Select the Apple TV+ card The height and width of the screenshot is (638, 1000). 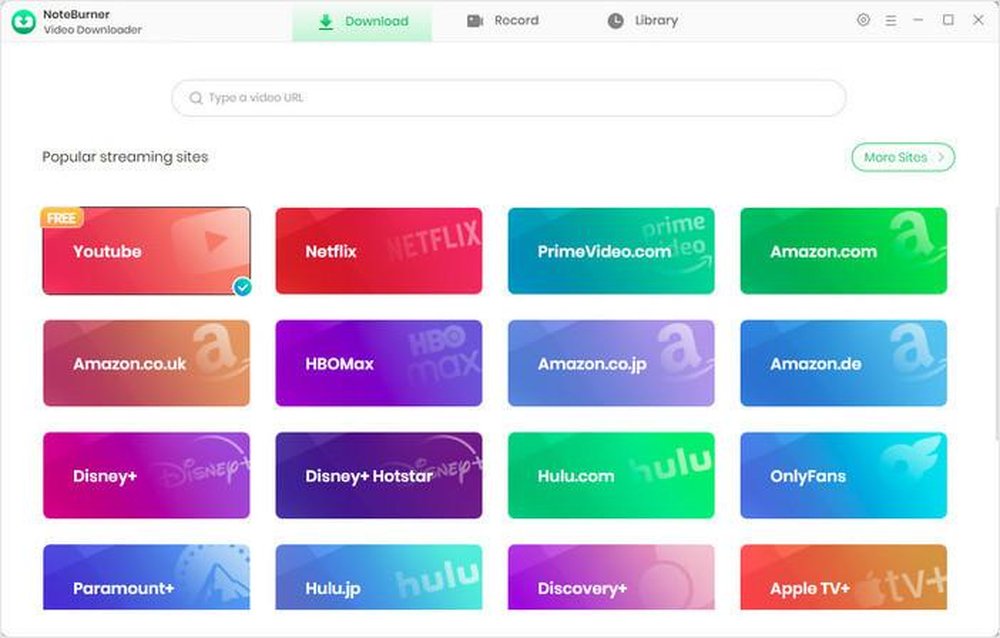coord(844,577)
